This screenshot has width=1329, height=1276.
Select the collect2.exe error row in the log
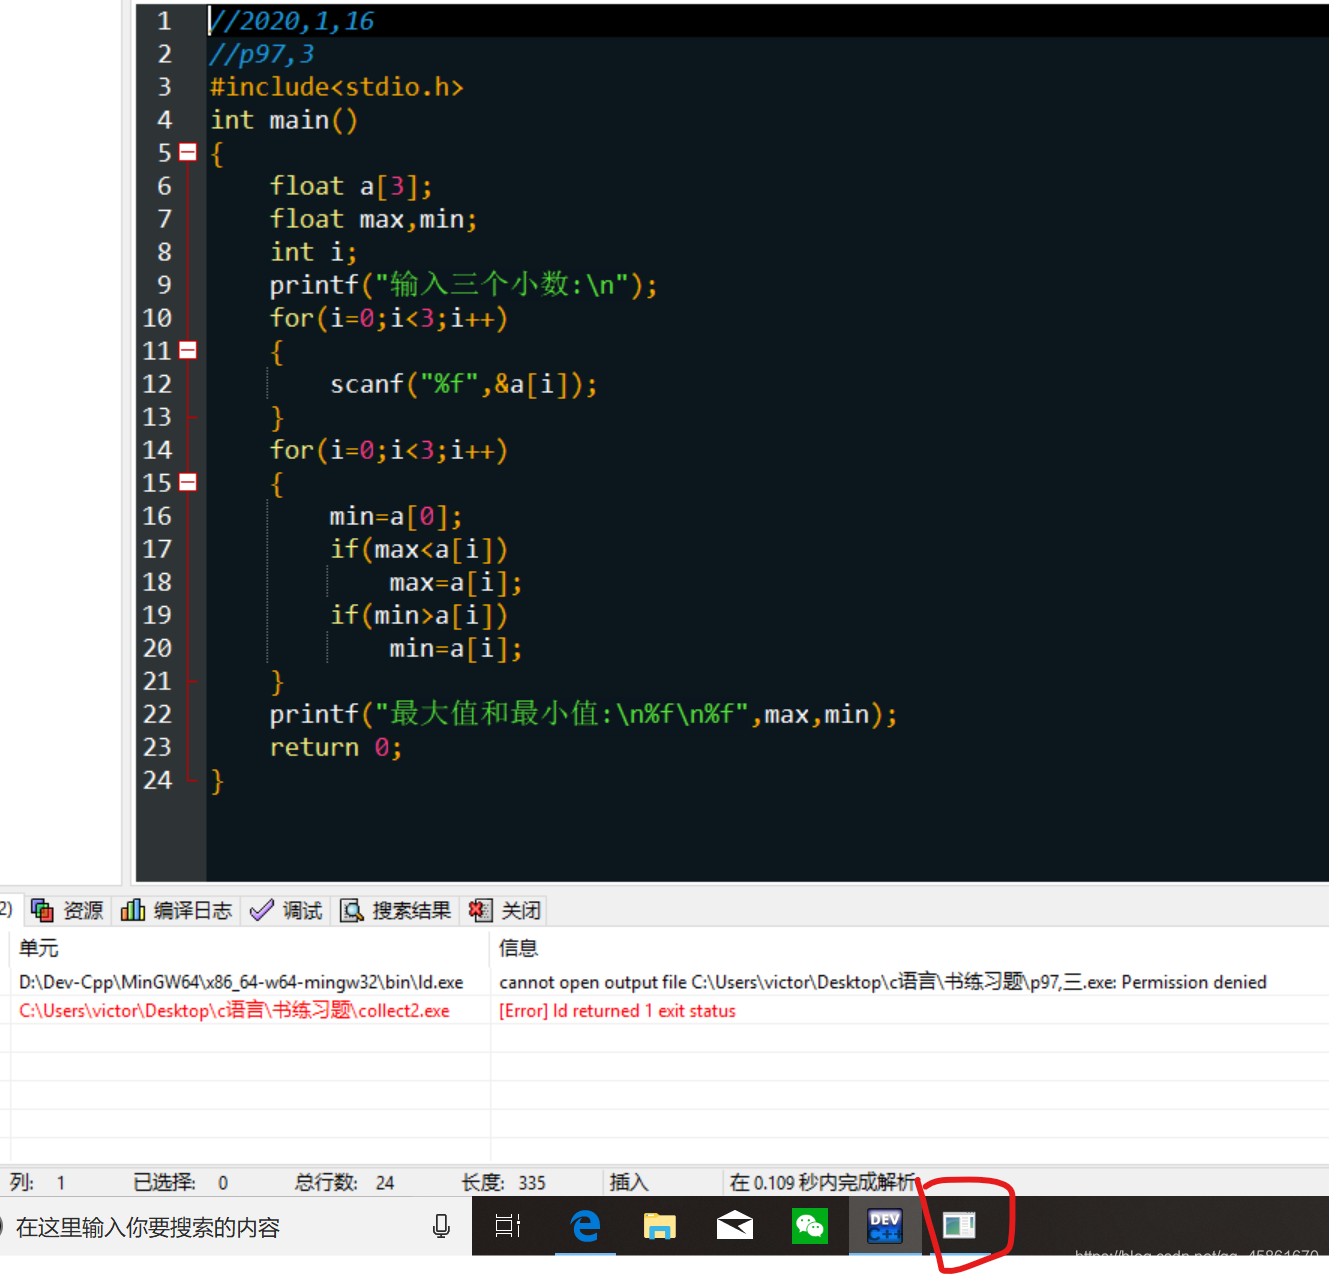click(x=234, y=1011)
